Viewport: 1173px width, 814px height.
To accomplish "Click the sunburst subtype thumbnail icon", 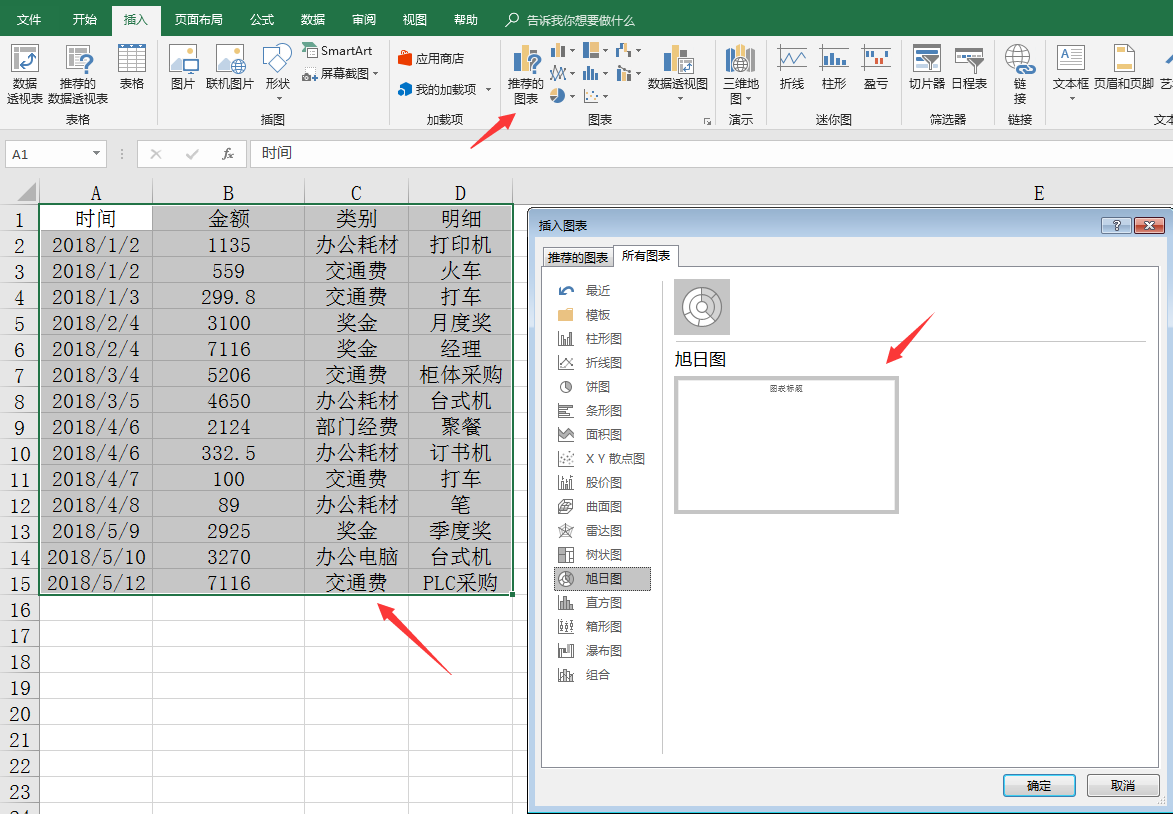I will [702, 307].
